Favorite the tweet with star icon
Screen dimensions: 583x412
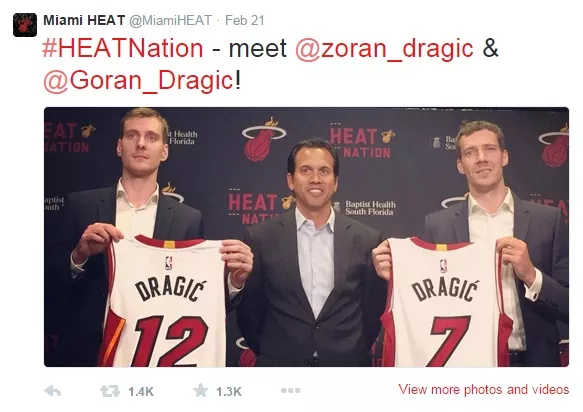click(201, 391)
